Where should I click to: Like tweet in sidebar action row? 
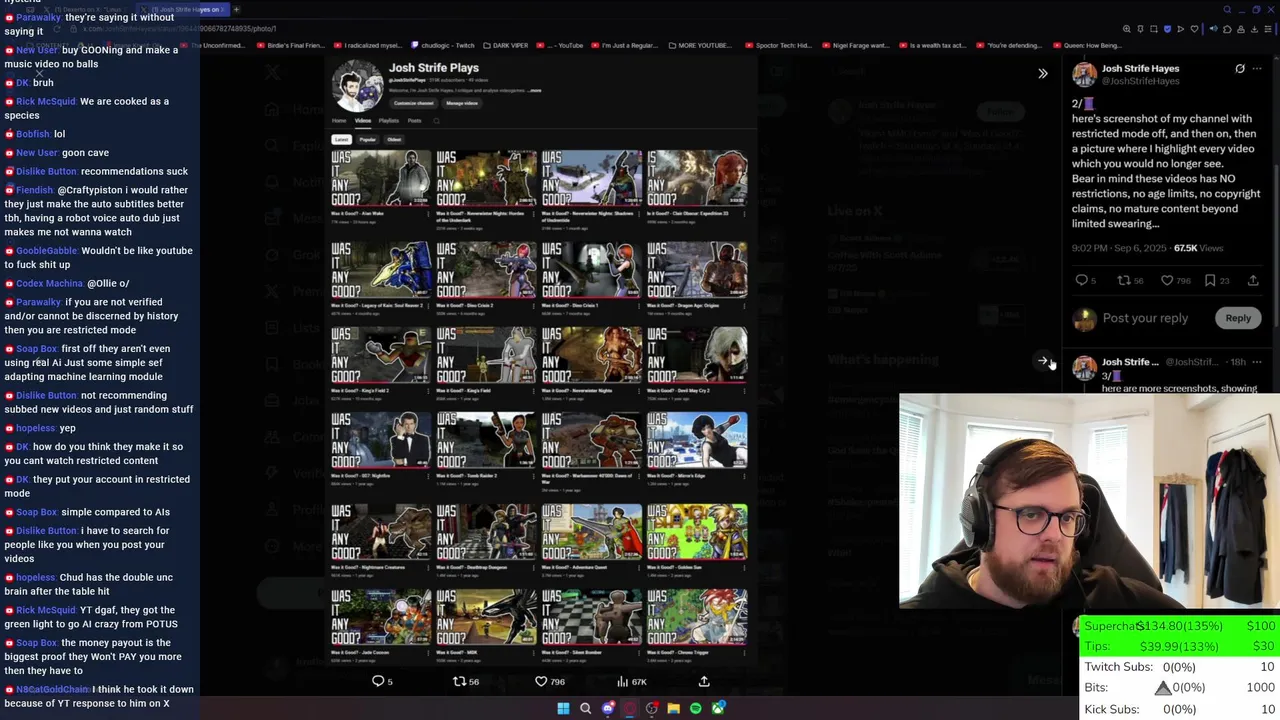tap(1166, 280)
